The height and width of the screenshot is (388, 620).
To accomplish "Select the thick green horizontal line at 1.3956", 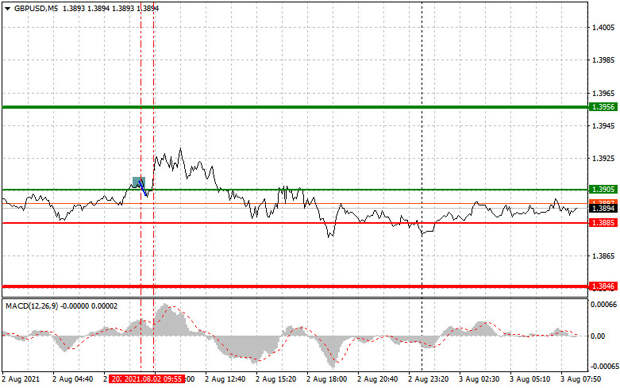I will pos(295,107).
